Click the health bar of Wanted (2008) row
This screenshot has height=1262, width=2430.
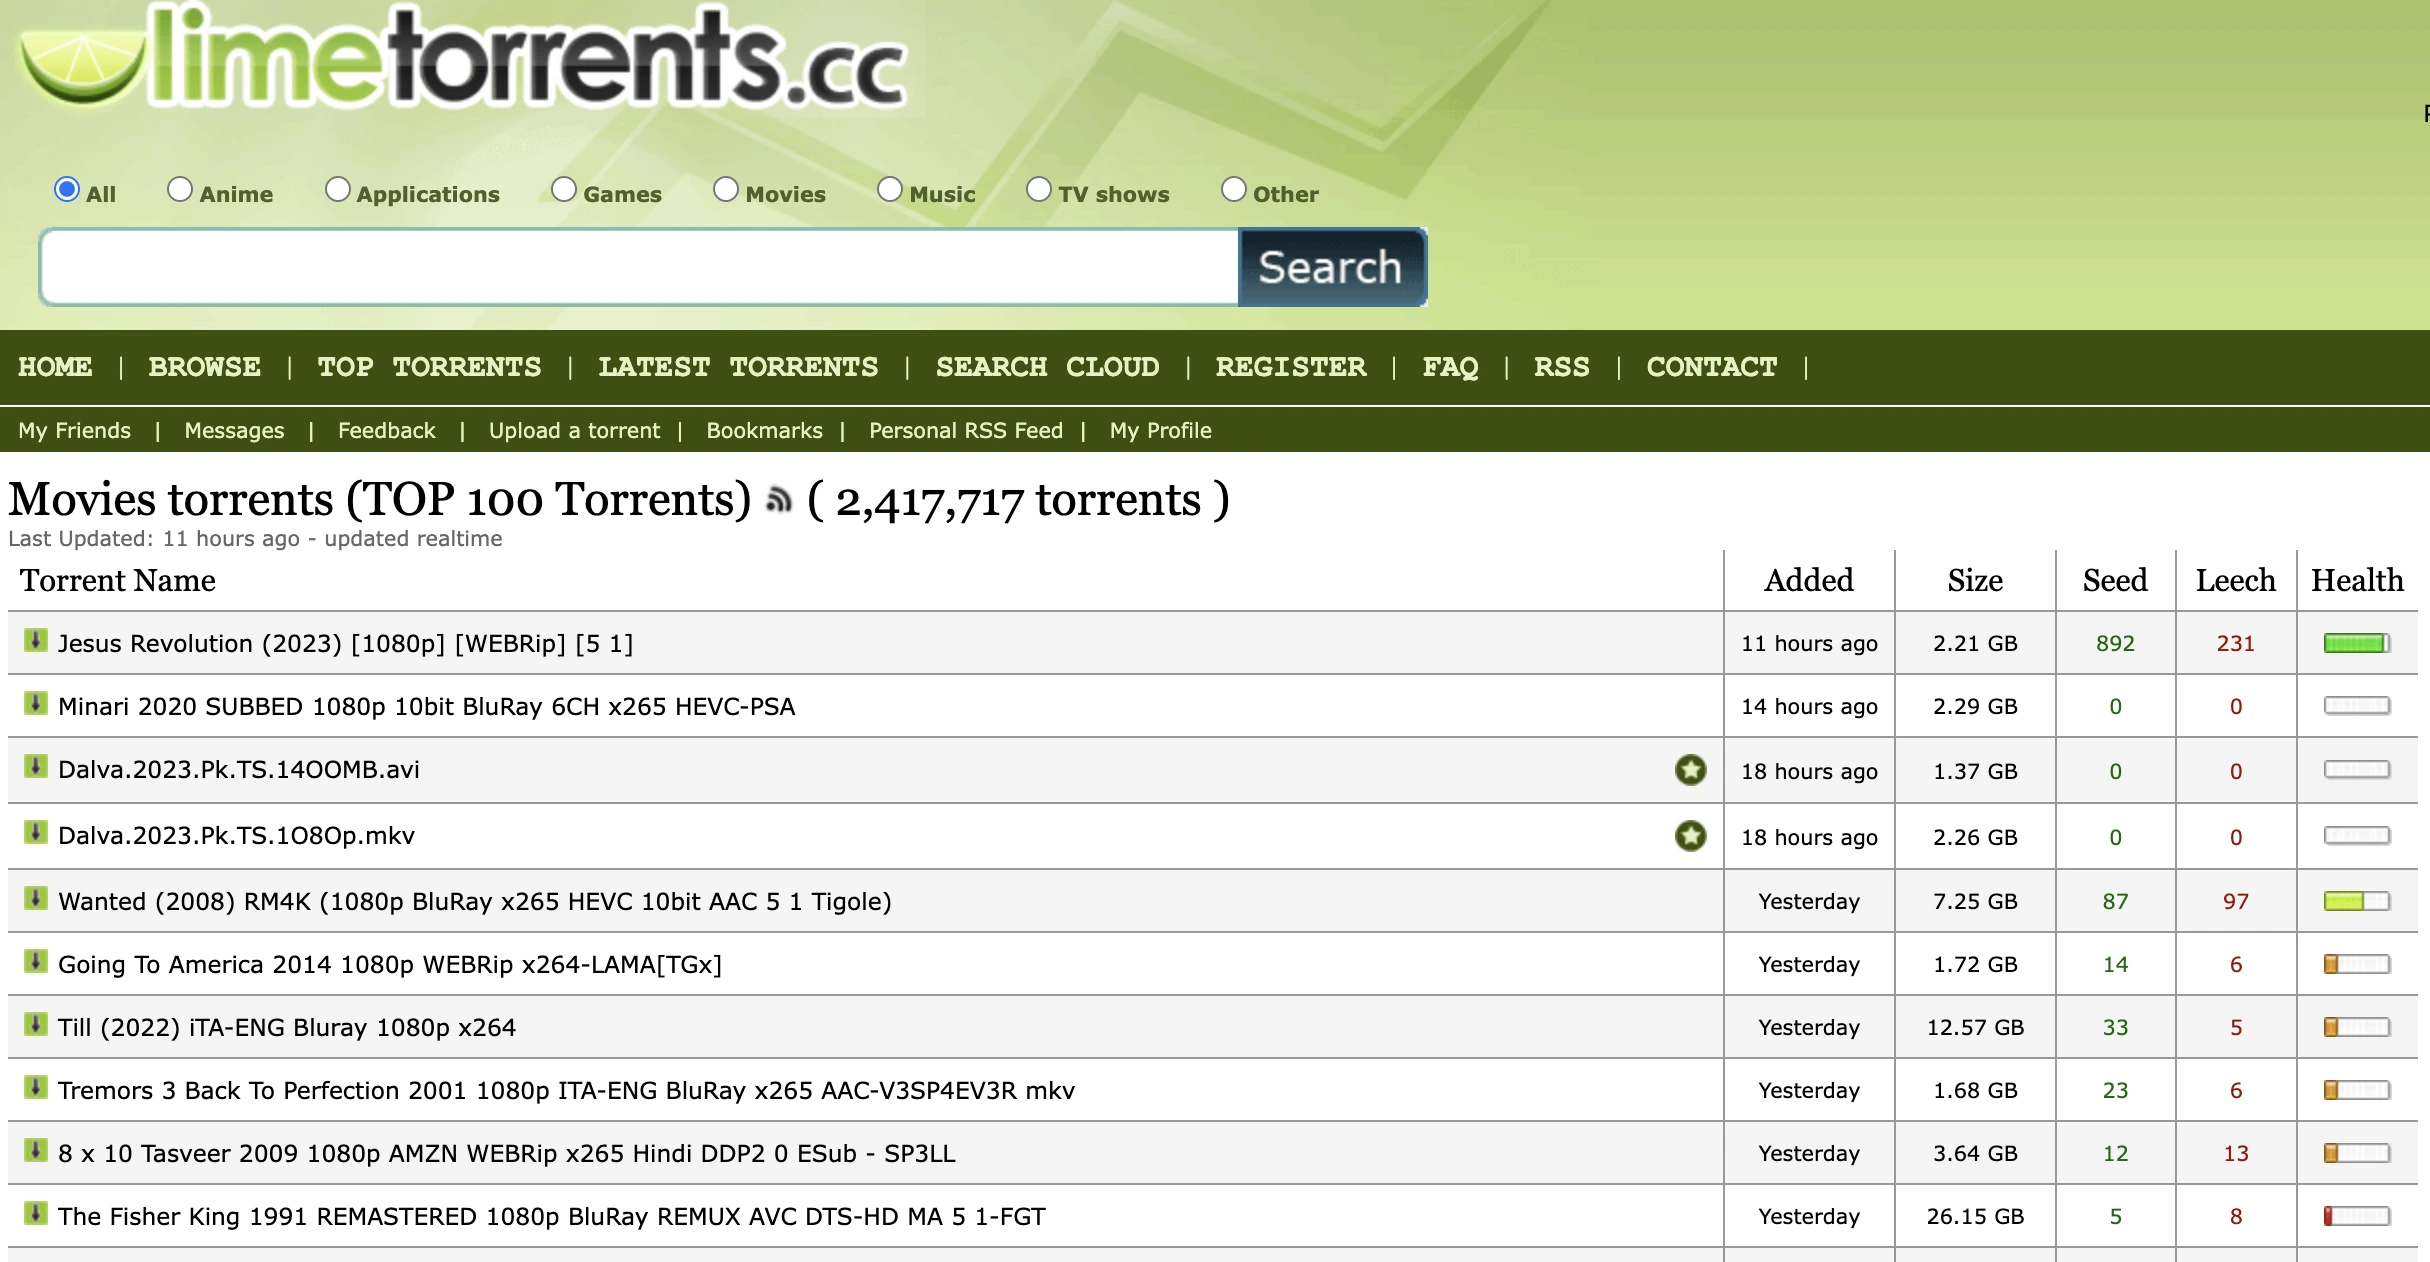(x=2357, y=902)
